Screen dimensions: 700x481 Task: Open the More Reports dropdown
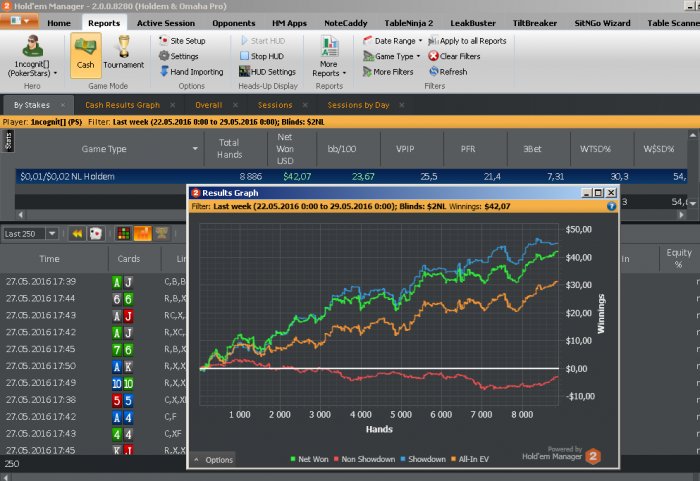329,57
